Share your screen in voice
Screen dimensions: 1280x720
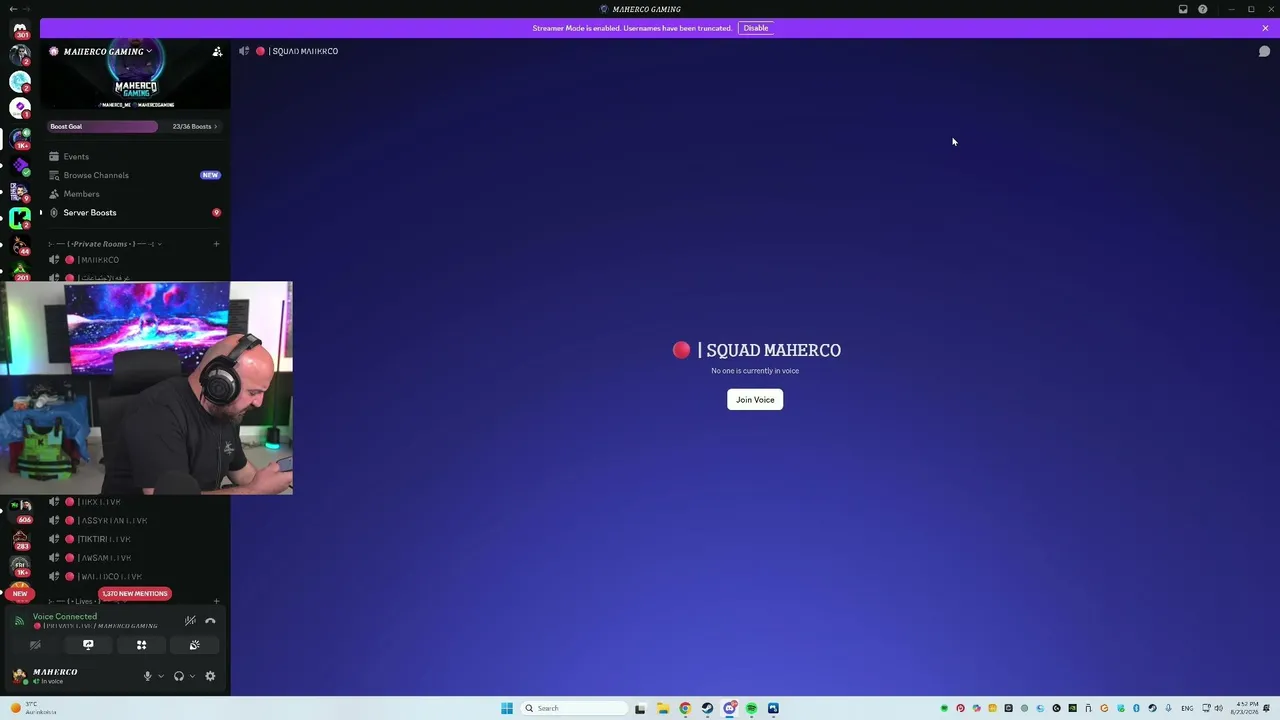click(88, 645)
